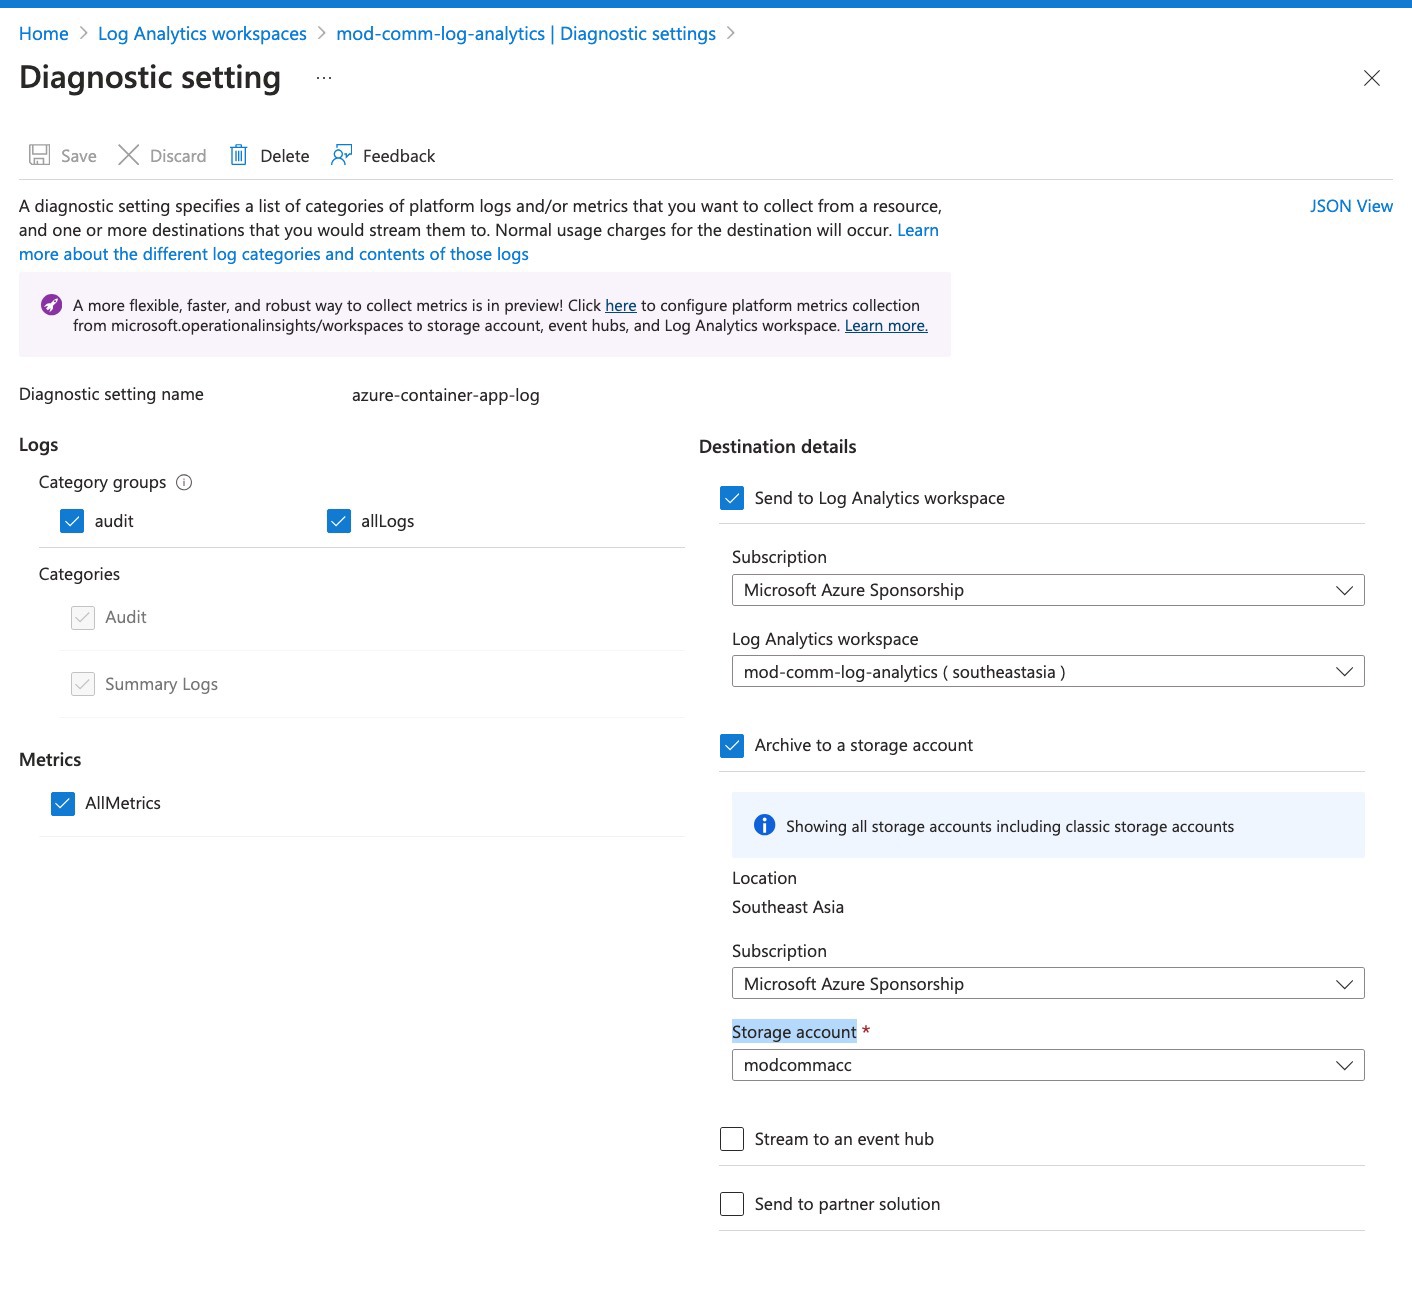Viewport: 1412px width, 1292px height.
Task: Navigate to Log Analytics workspaces breadcrumb
Action: pyautogui.click(x=202, y=34)
